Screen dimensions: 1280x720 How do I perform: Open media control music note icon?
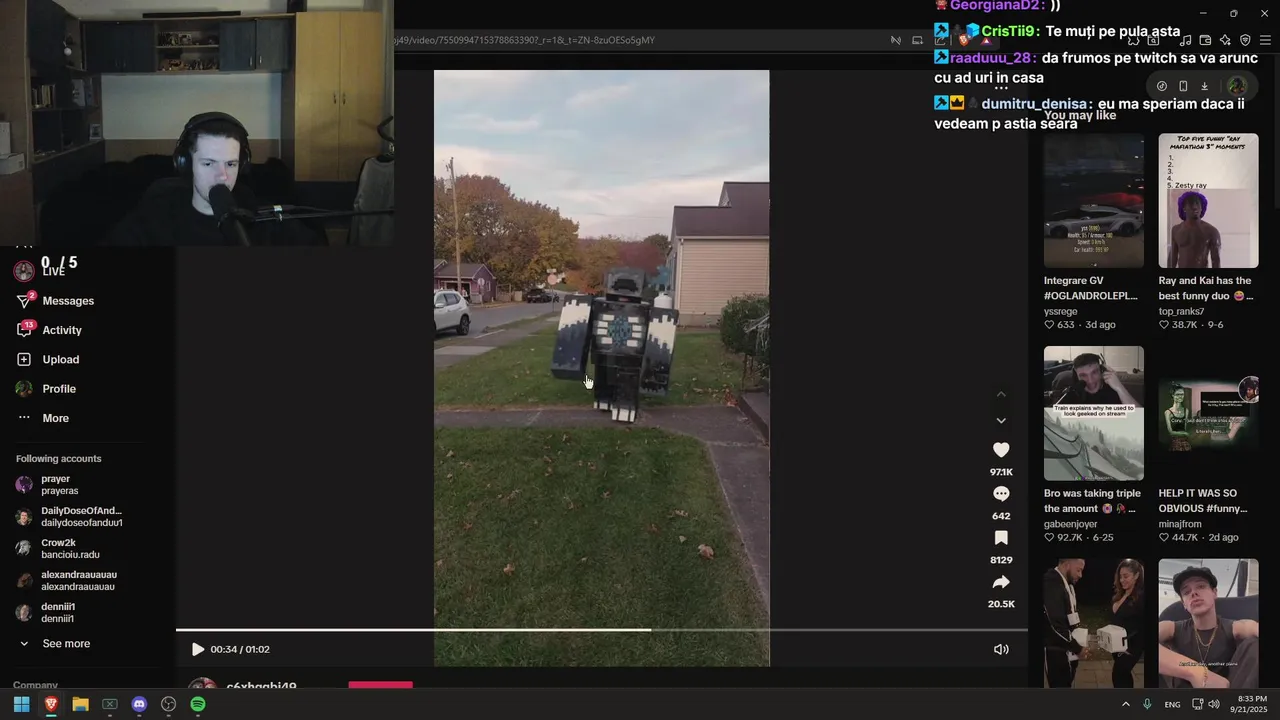[x=1185, y=40]
